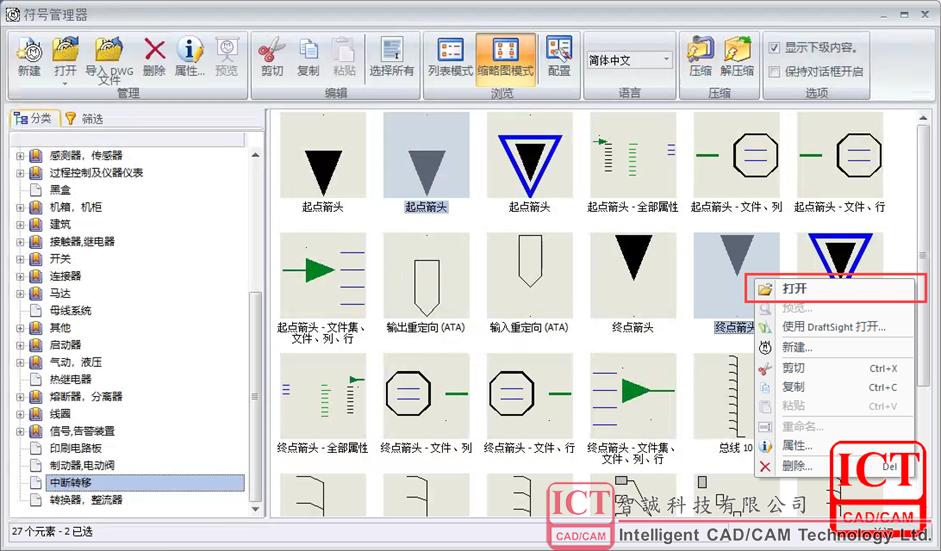The width and height of the screenshot is (941, 551).
Task: Select 气动，液压 category
Action: pyautogui.click(x=76, y=363)
